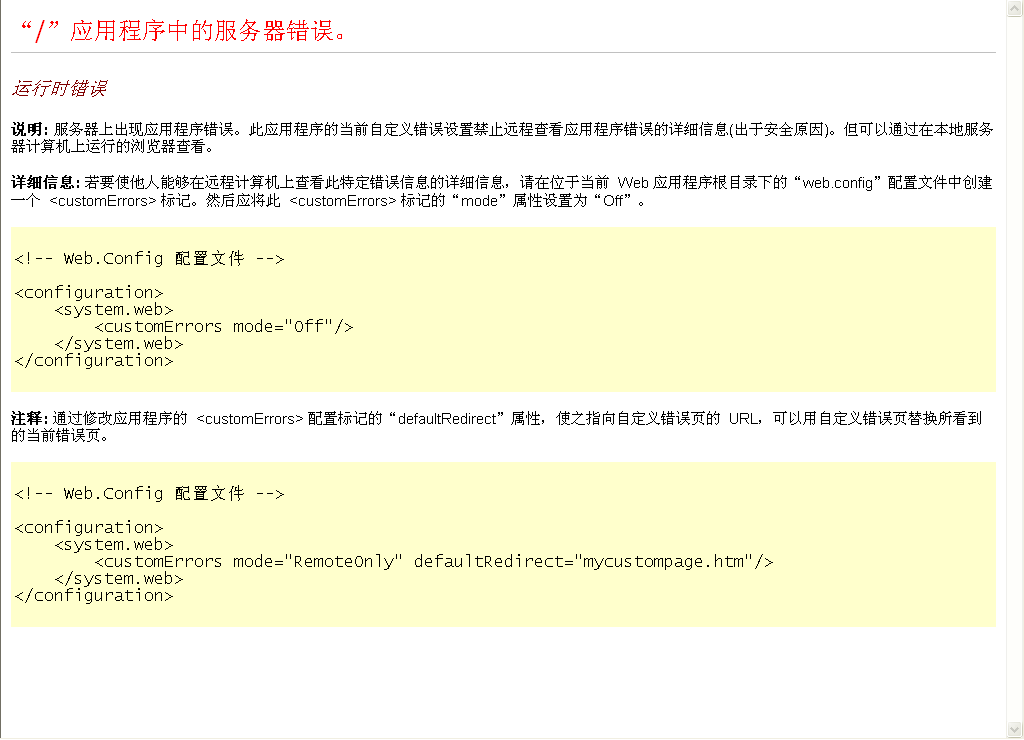1024x740 pixels.
Task: Click closing </configuration> tag in second code block
Action: click(94, 596)
